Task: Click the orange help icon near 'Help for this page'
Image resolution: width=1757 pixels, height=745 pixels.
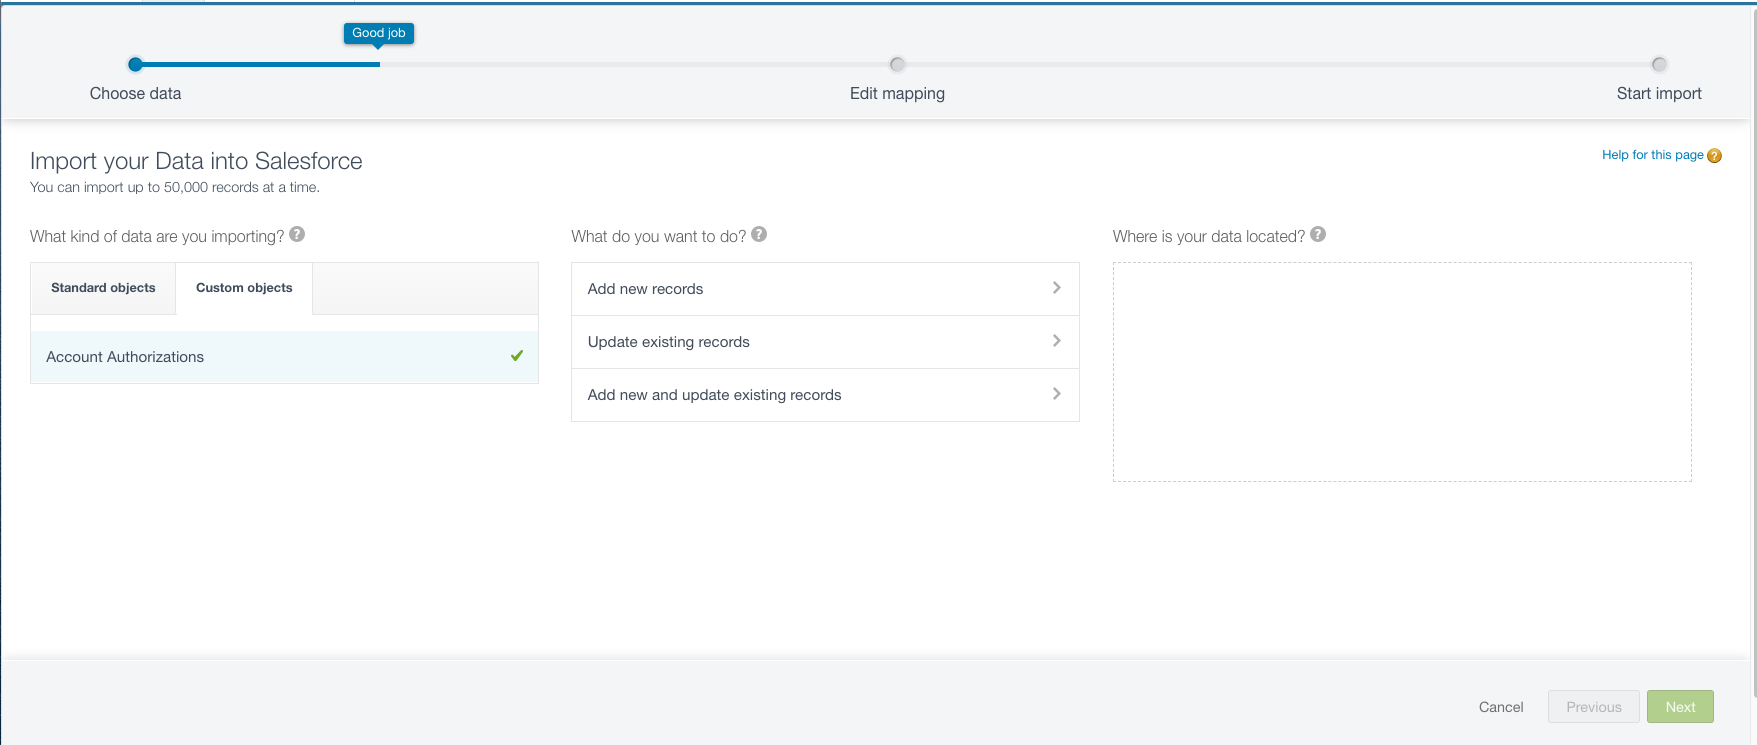Action: coord(1714,156)
